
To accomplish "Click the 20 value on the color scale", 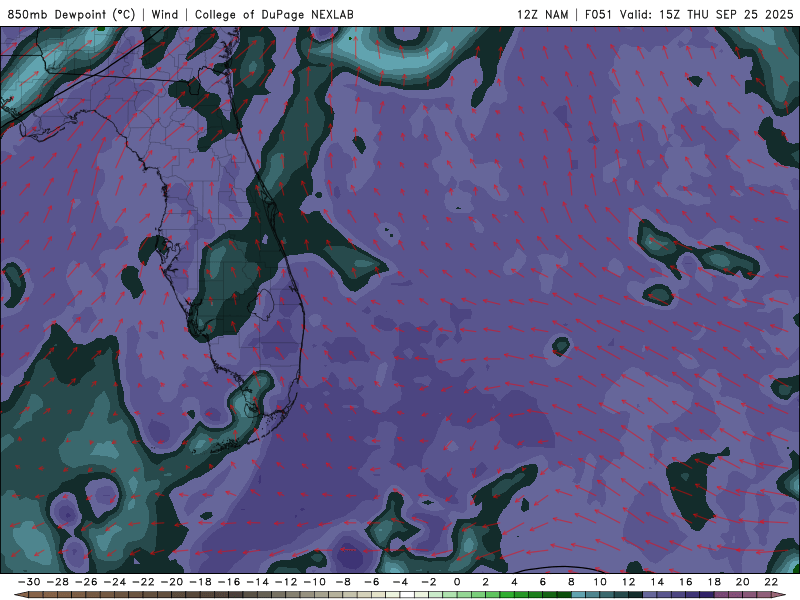I will coord(743,582).
